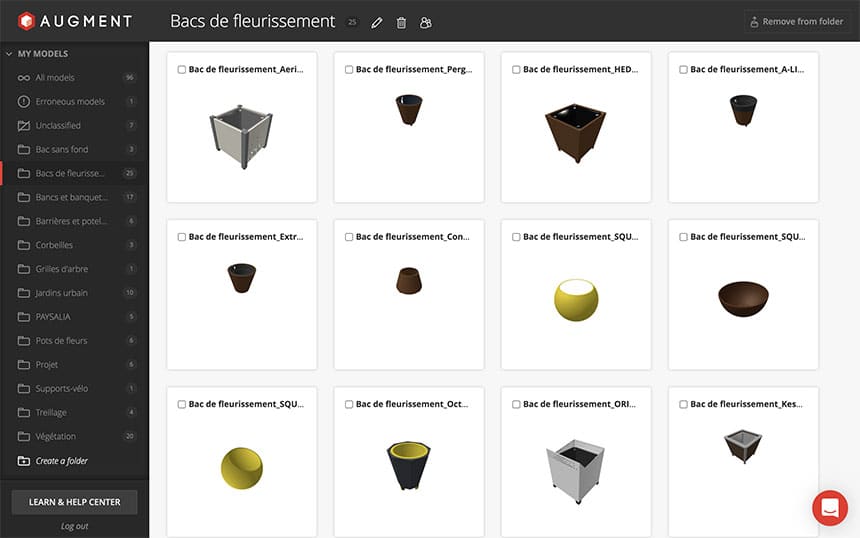Collapse the MY MODELS section arrow
Viewport: 860px width, 538px height.
click(x=9, y=54)
